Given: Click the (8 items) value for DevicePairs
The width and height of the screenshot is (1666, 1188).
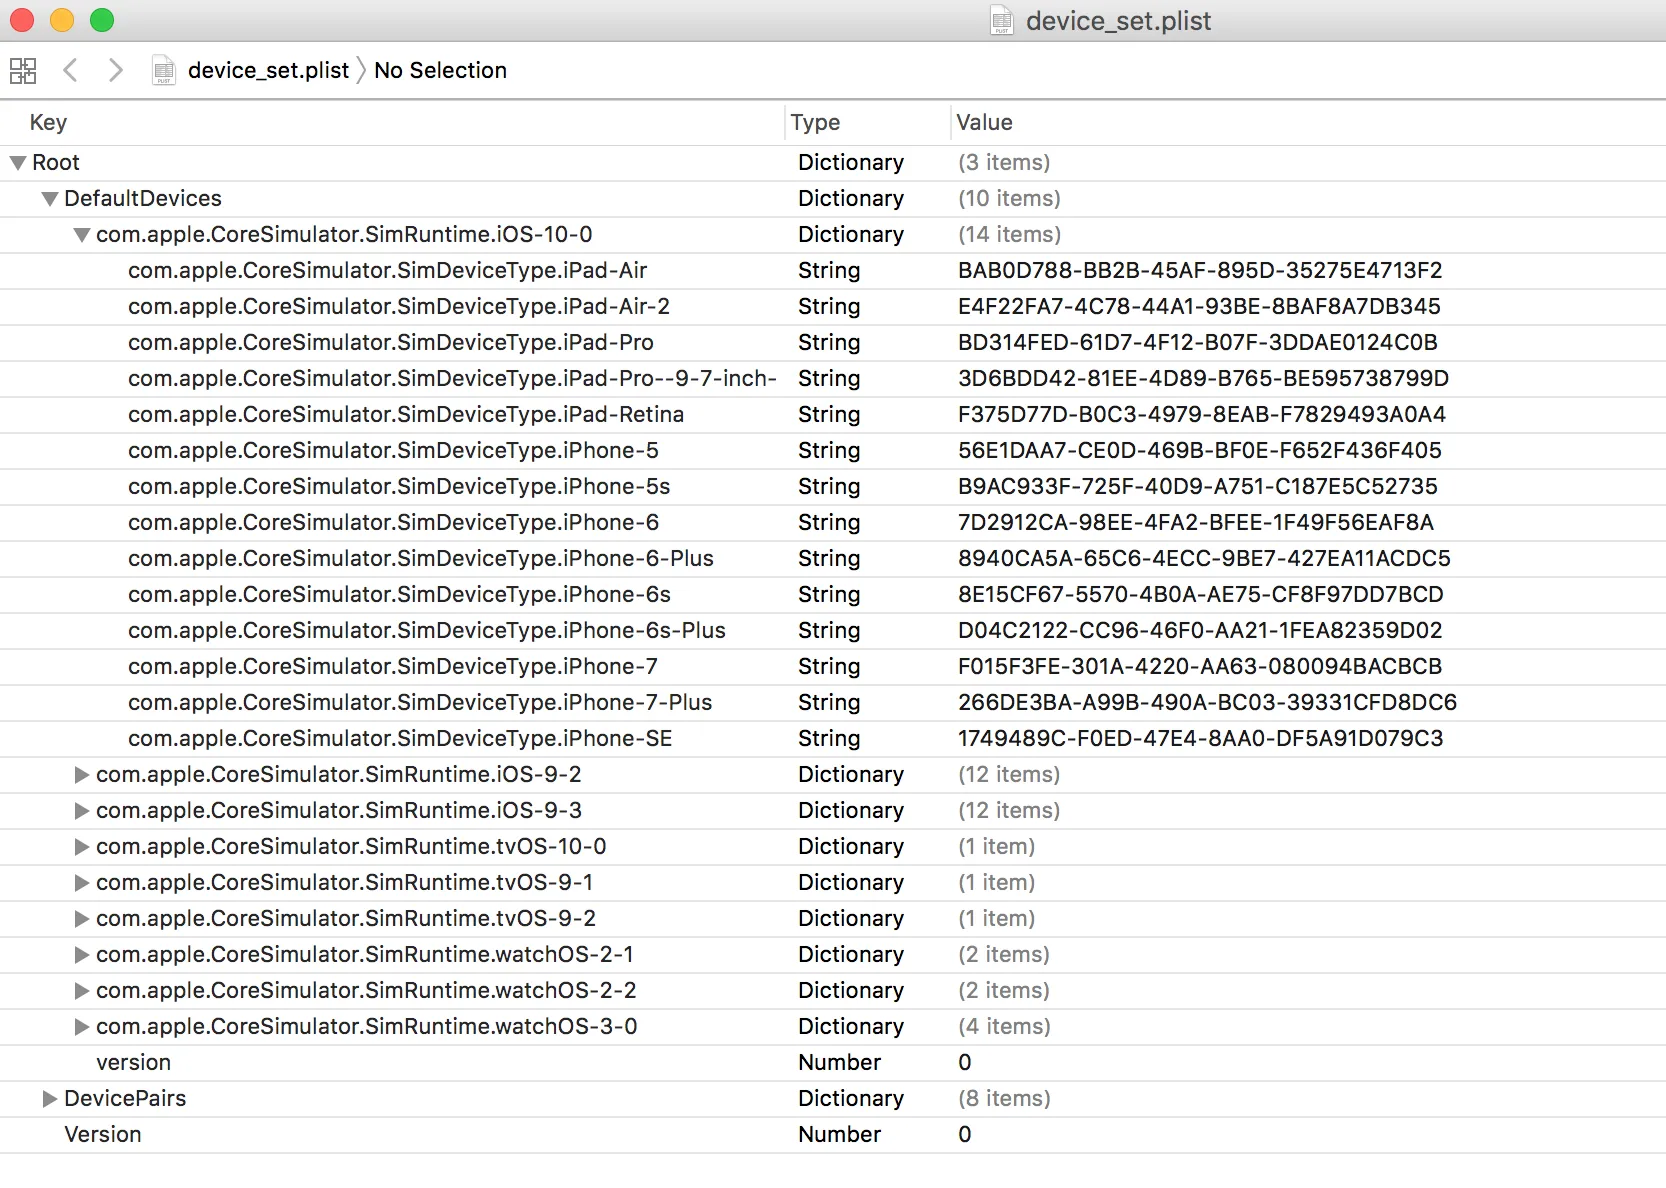Looking at the screenshot, I should pos(1004,1098).
